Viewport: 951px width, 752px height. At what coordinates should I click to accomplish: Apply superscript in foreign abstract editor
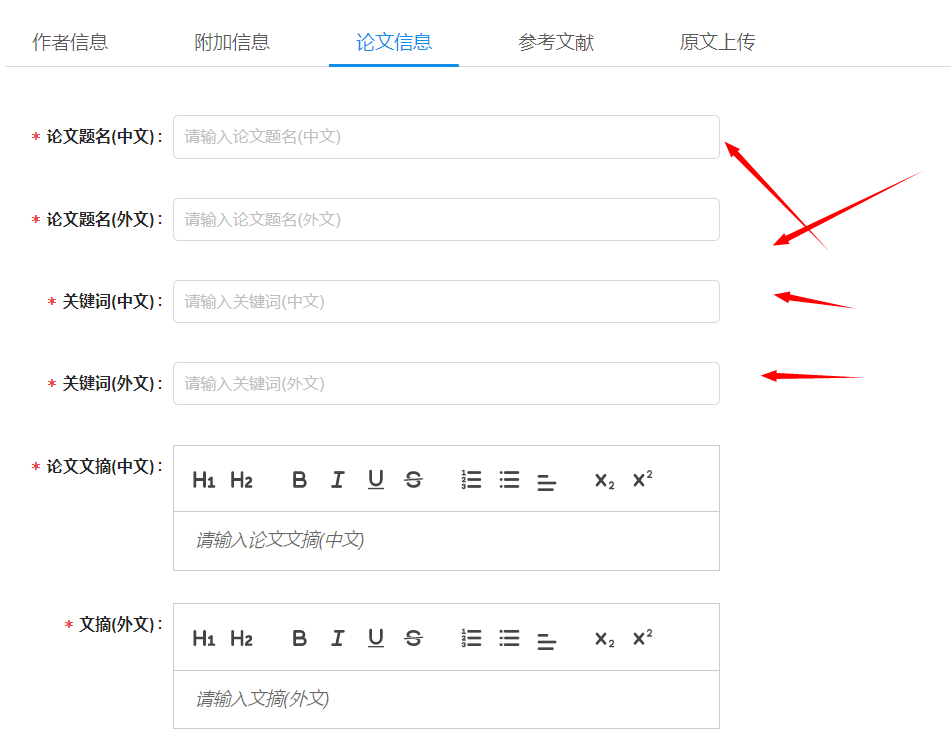[x=641, y=637]
